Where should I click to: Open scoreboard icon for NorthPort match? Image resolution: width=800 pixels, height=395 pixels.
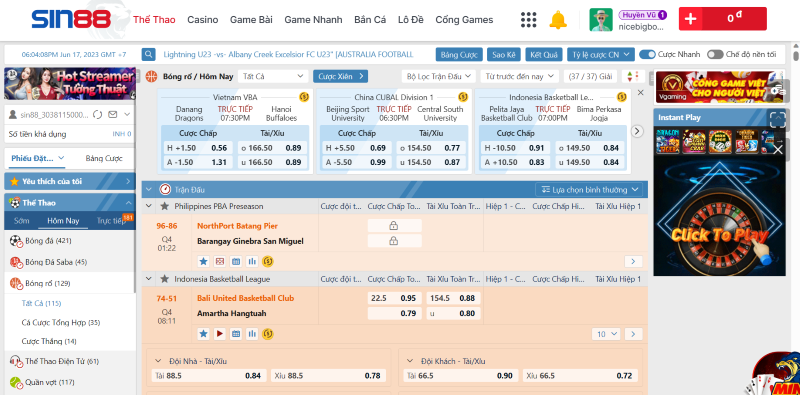coord(219,261)
